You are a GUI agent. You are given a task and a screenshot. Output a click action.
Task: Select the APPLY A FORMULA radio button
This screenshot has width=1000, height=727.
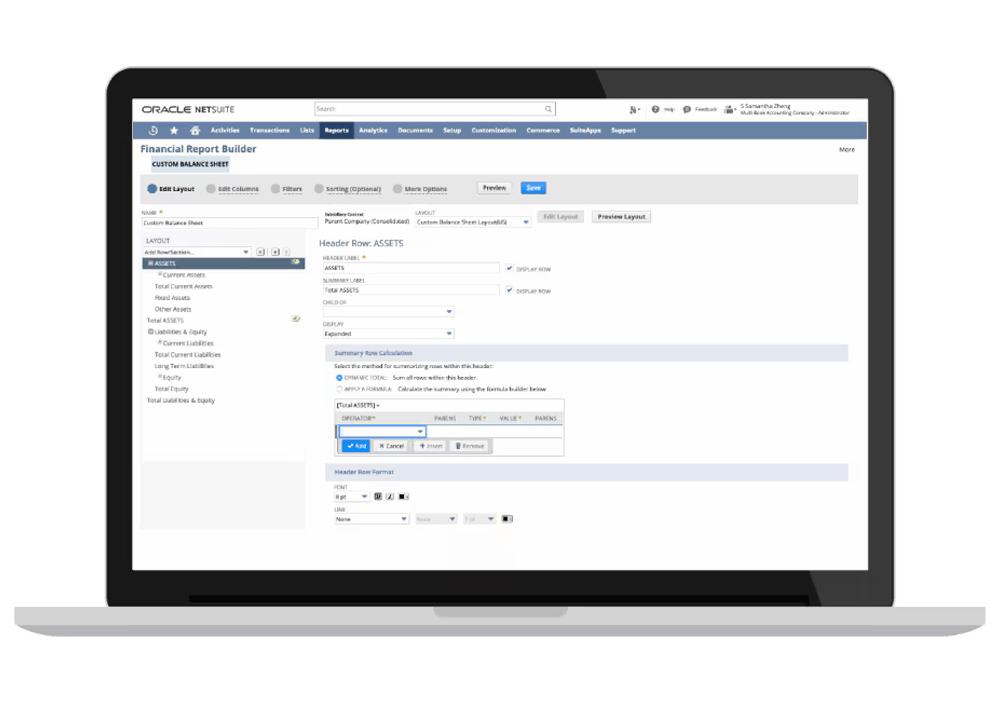[x=340, y=389]
